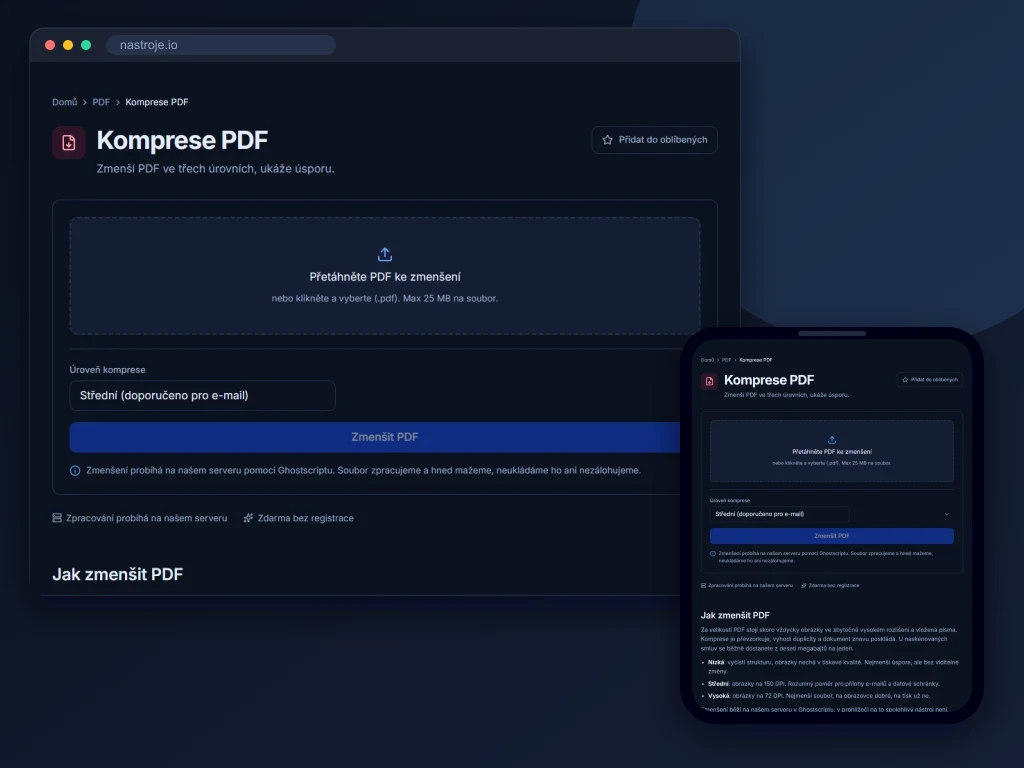Click the sparkle icon beside Zdarma in phone mockup
This screenshot has width=1024, height=768.
coord(804,585)
